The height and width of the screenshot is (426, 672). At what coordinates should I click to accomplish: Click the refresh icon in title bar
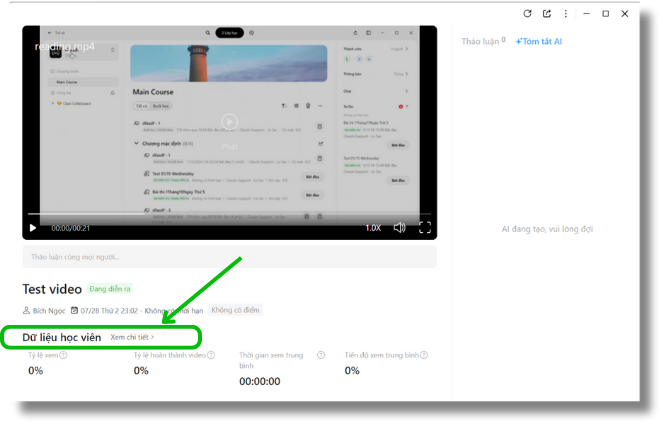[528, 14]
